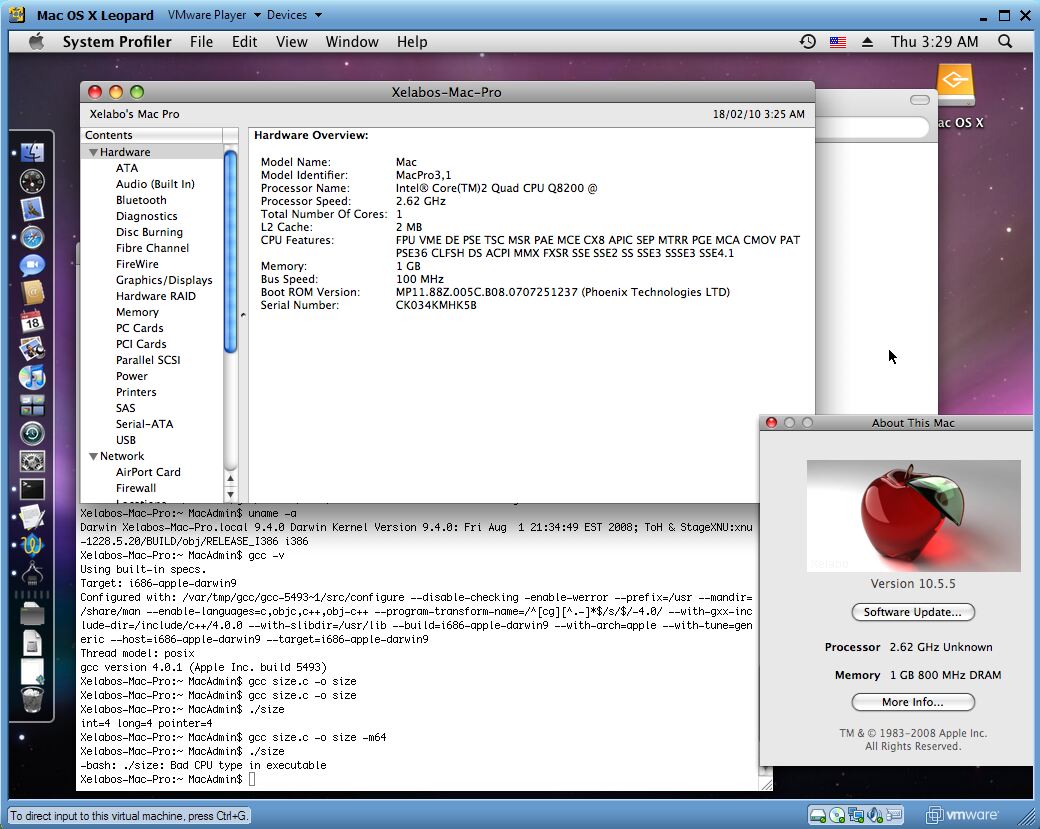1040x829 pixels.
Task: Select Graphics/Displays in Contents
Action: 164,281
